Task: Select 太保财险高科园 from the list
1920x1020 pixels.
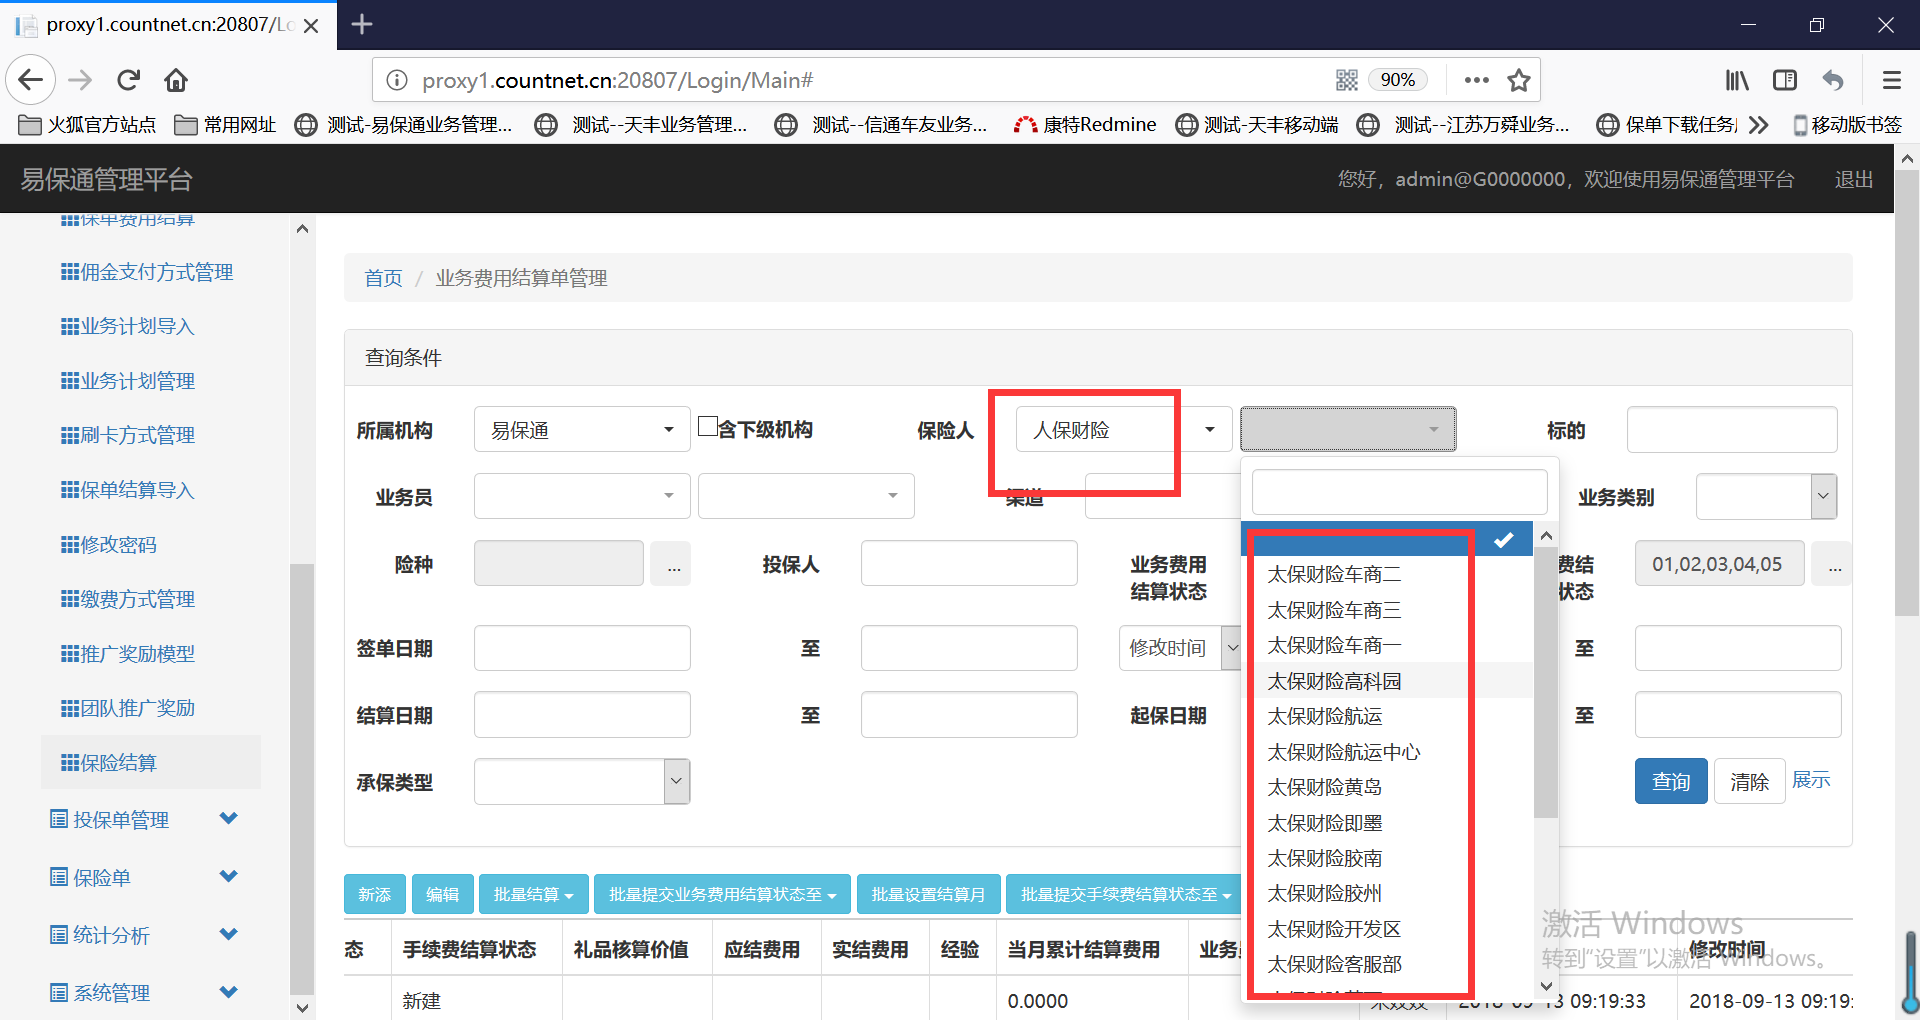Action: click(1334, 681)
